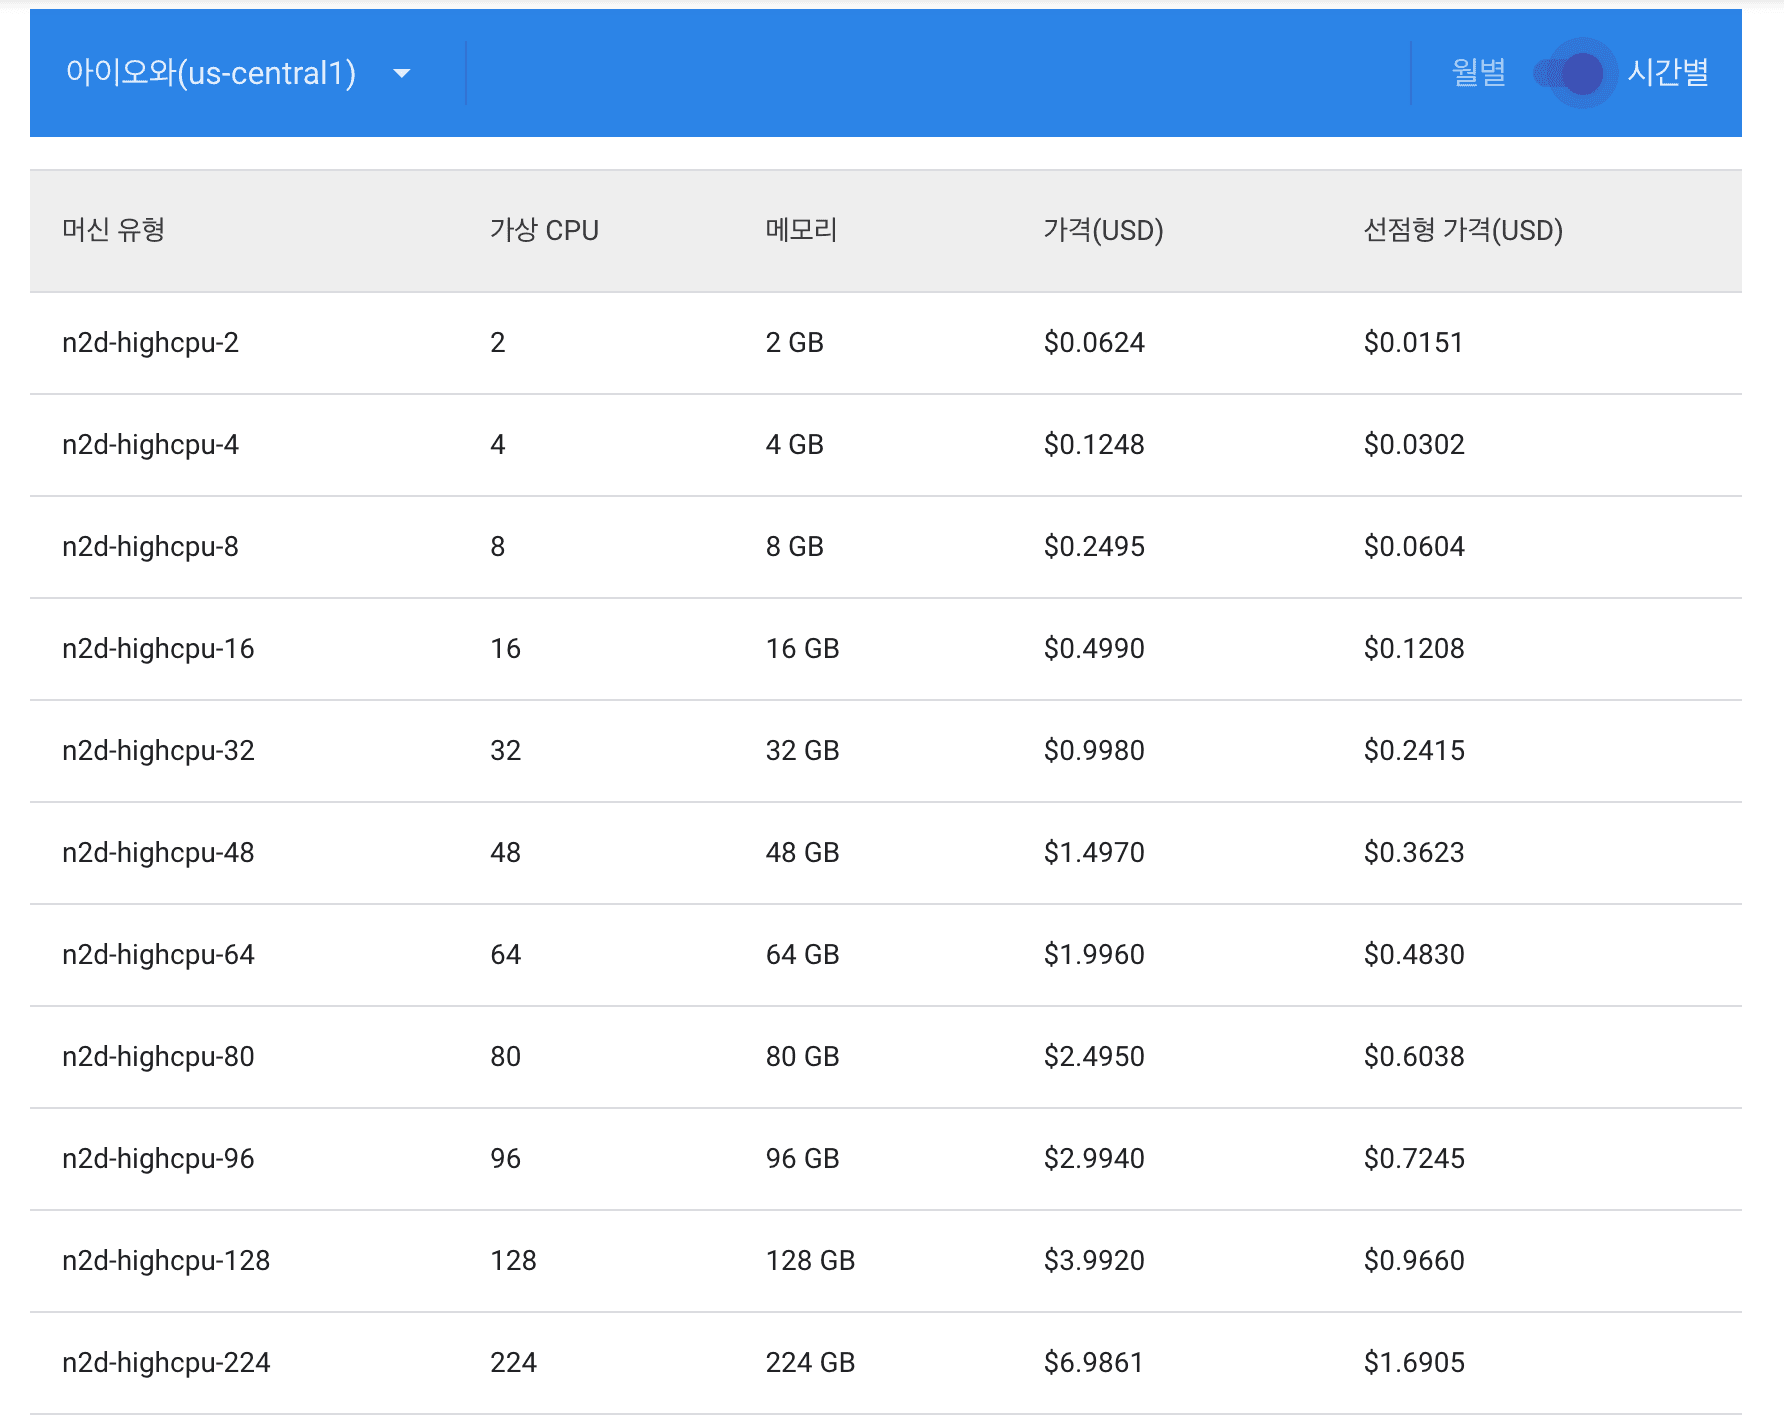Click the 가격(USD) column header
Screen dimensions: 1784x1420
pyautogui.click(x=1103, y=230)
